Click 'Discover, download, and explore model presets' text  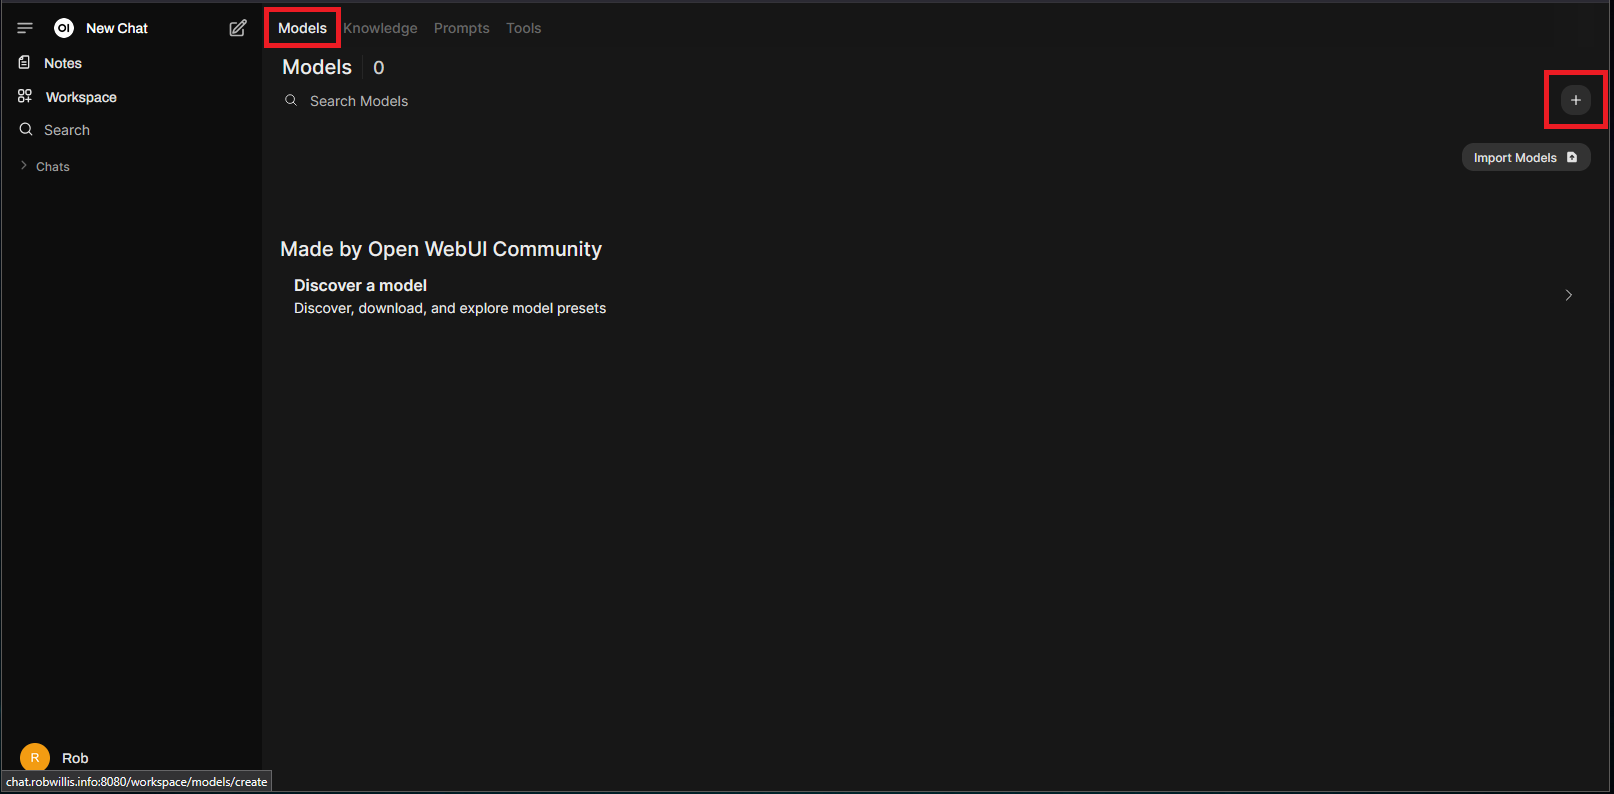point(450,308)
